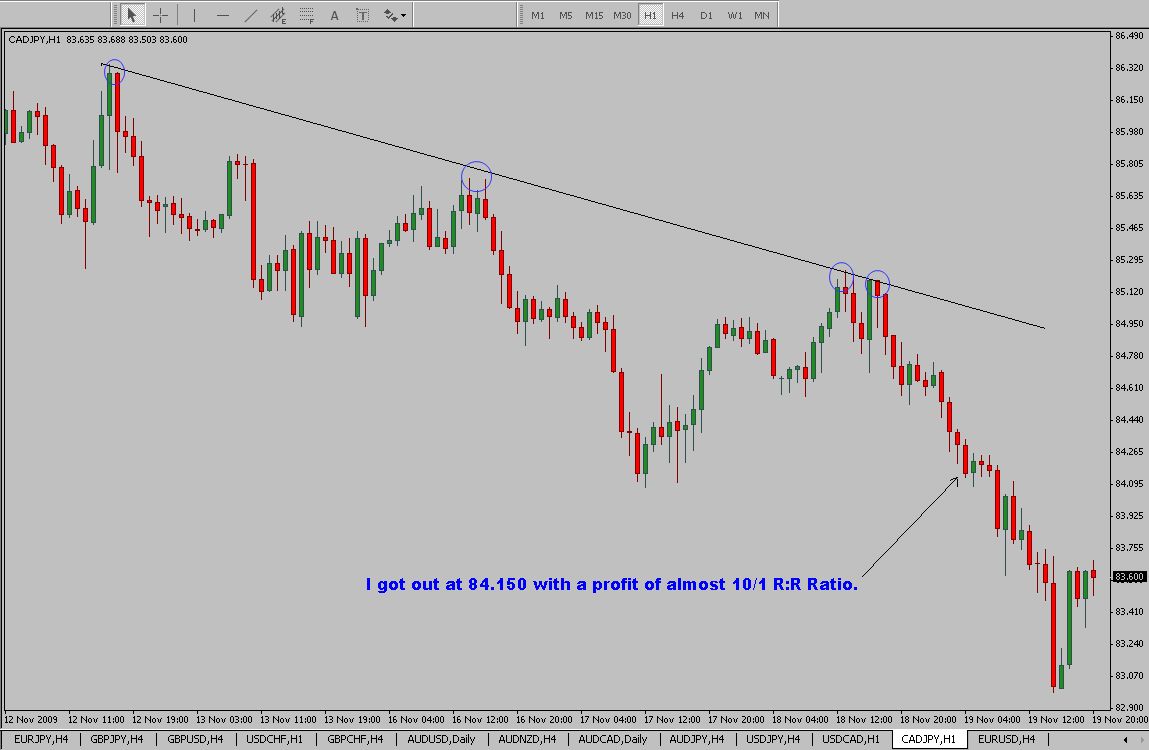Go to the USDCAD,H1 tab

point(850,739)
